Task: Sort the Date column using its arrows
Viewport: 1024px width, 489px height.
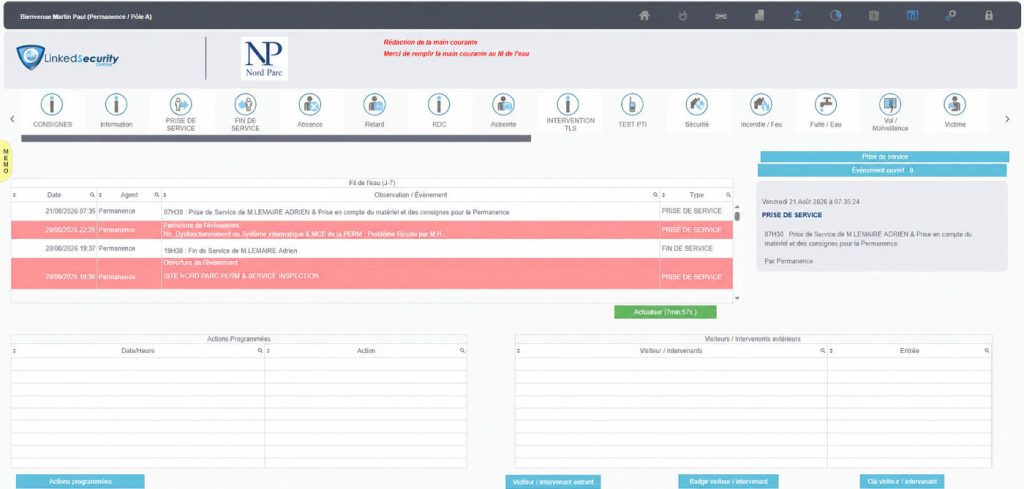Action: tap(15, 195)
